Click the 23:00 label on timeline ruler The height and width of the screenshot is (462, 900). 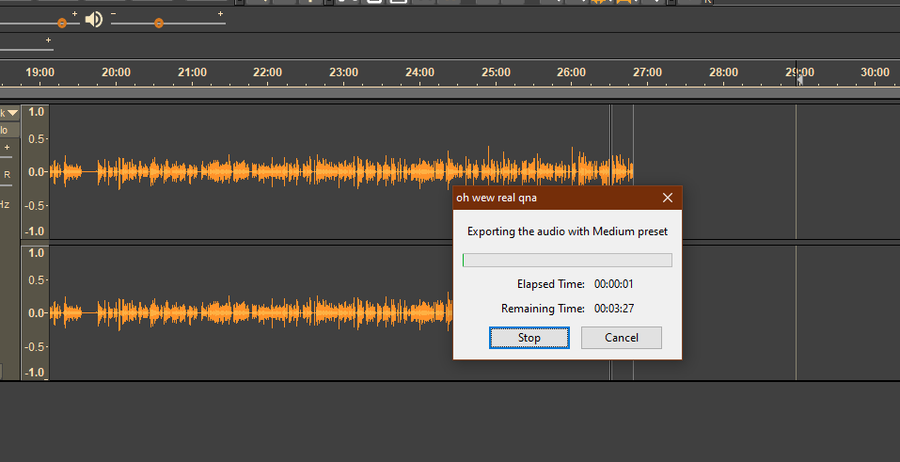click(343, 73)
